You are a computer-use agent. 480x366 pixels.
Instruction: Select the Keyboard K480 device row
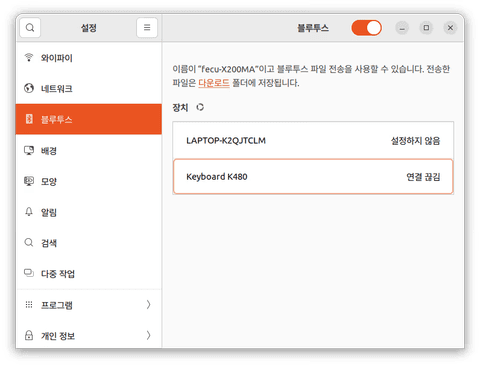(x=313, y=177)
